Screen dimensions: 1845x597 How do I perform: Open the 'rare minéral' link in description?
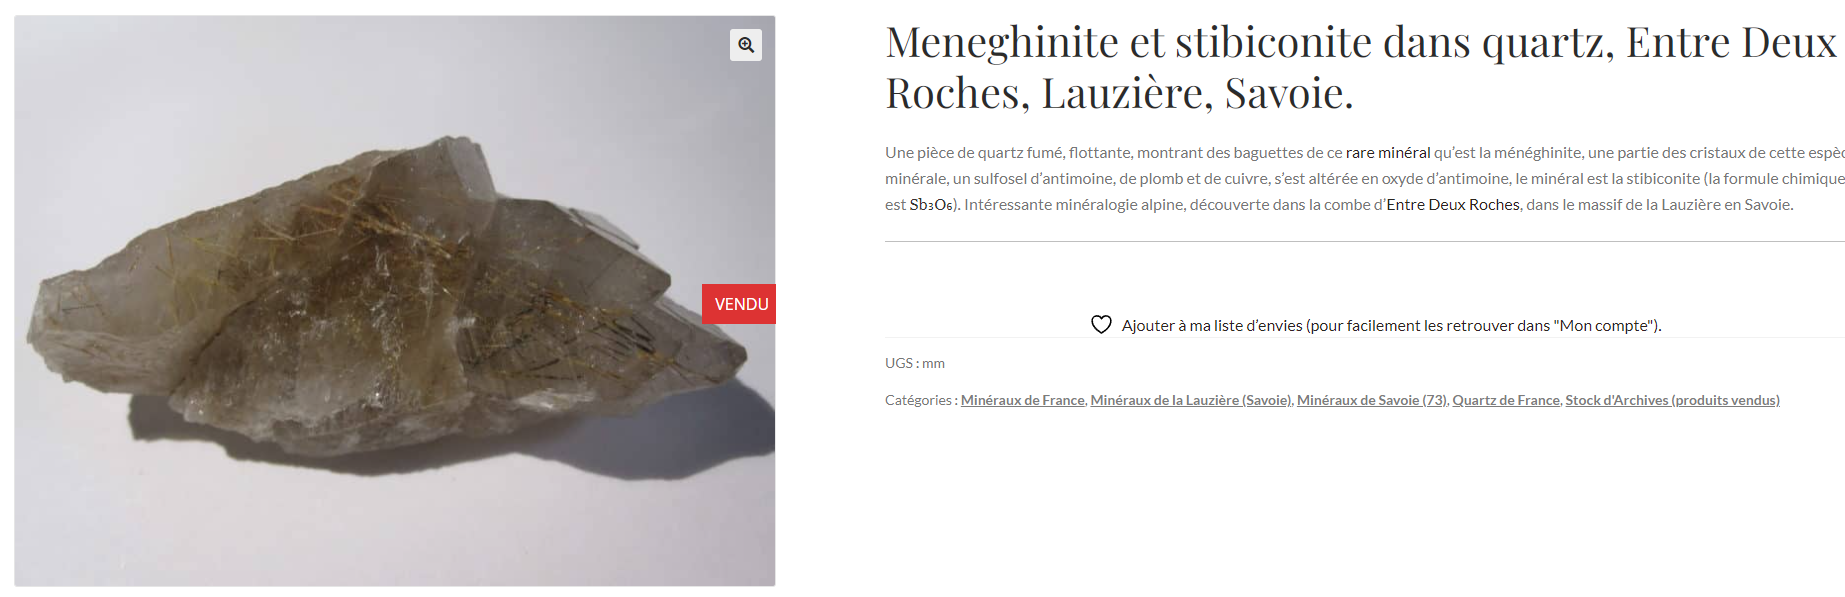click(1388, 152)
